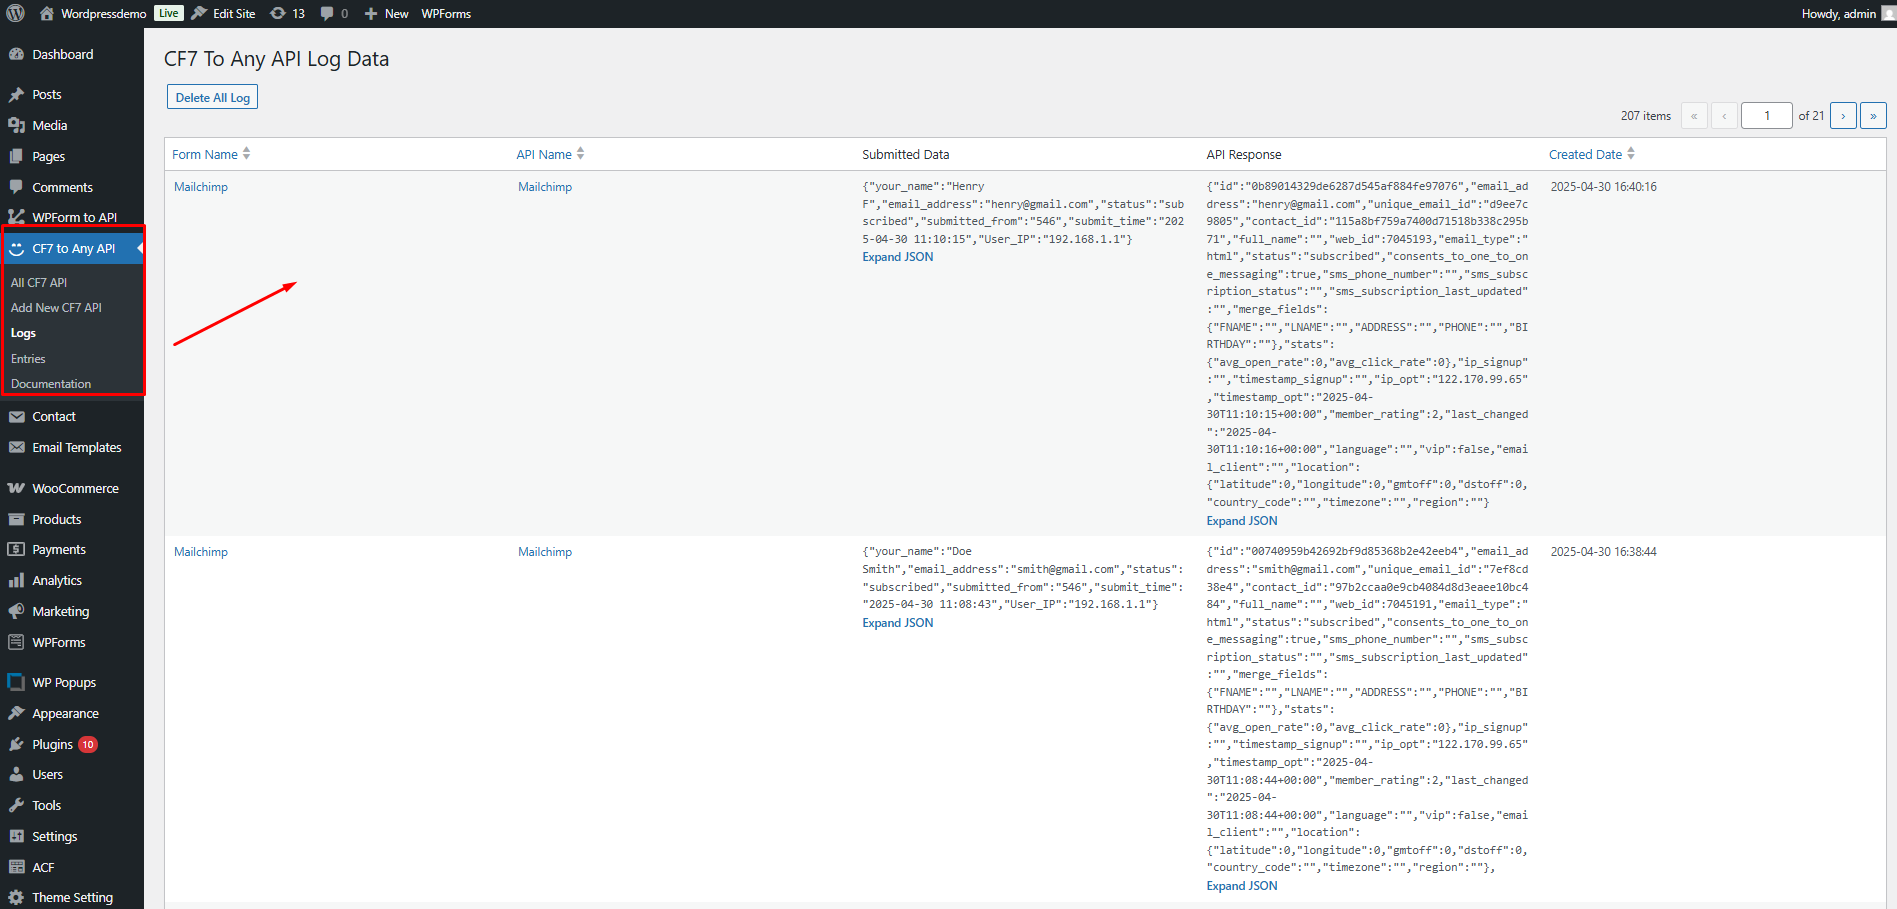Screen dimensions: 1897x909
Task: Click the Plugins plug icon
Action: click(x=16, y=744)
